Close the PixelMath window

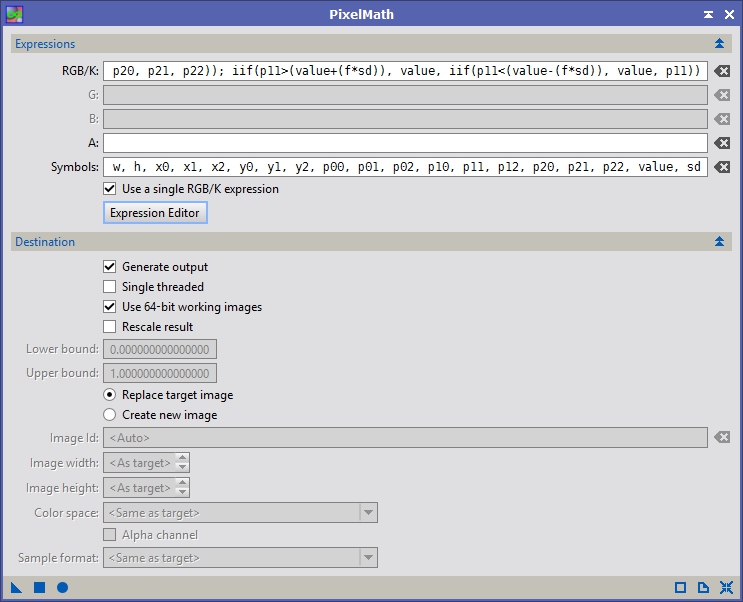click(729, 15)
